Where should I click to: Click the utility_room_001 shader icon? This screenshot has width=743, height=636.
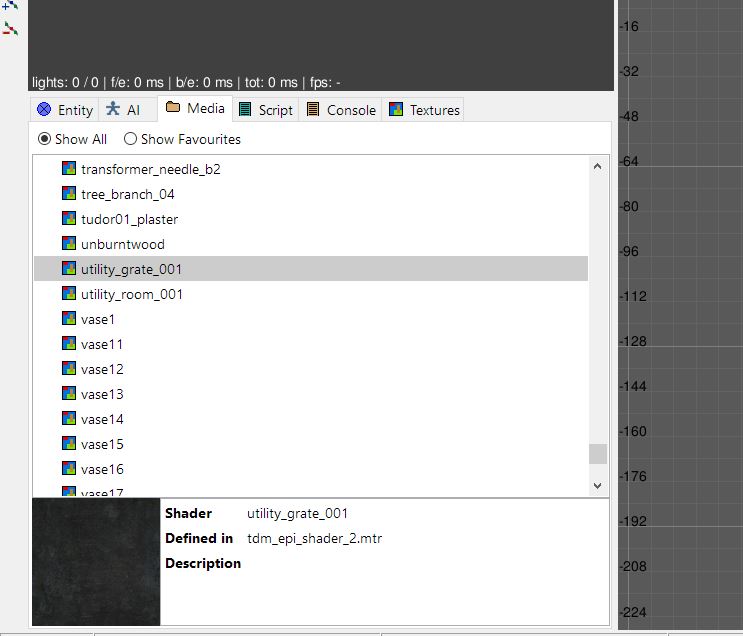(x=69, y=294)
